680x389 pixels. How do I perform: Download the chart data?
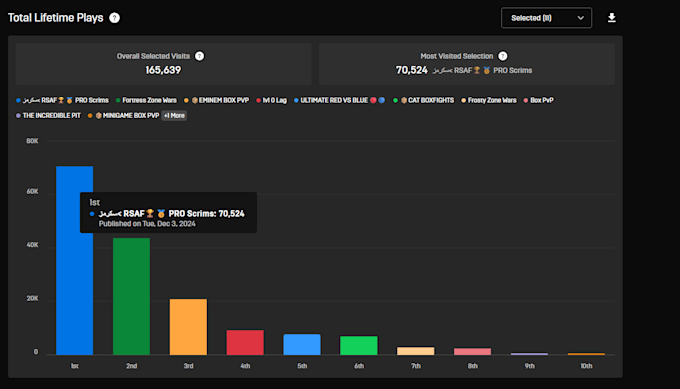(x=611, y=18)
